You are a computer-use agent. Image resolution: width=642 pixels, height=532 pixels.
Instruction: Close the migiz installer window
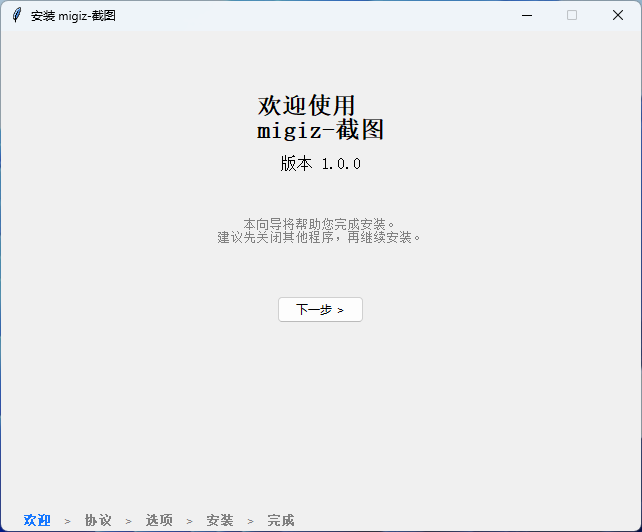[618, 16]
